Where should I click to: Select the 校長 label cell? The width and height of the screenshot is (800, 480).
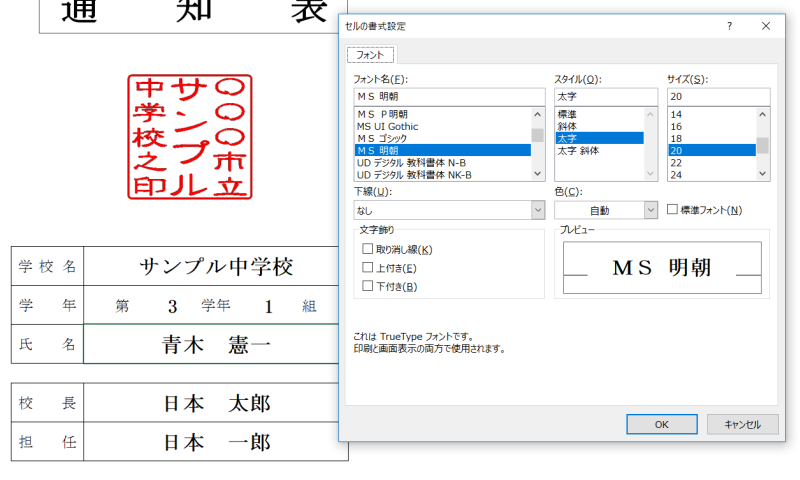pyautogui.click(x=47, y=403)
